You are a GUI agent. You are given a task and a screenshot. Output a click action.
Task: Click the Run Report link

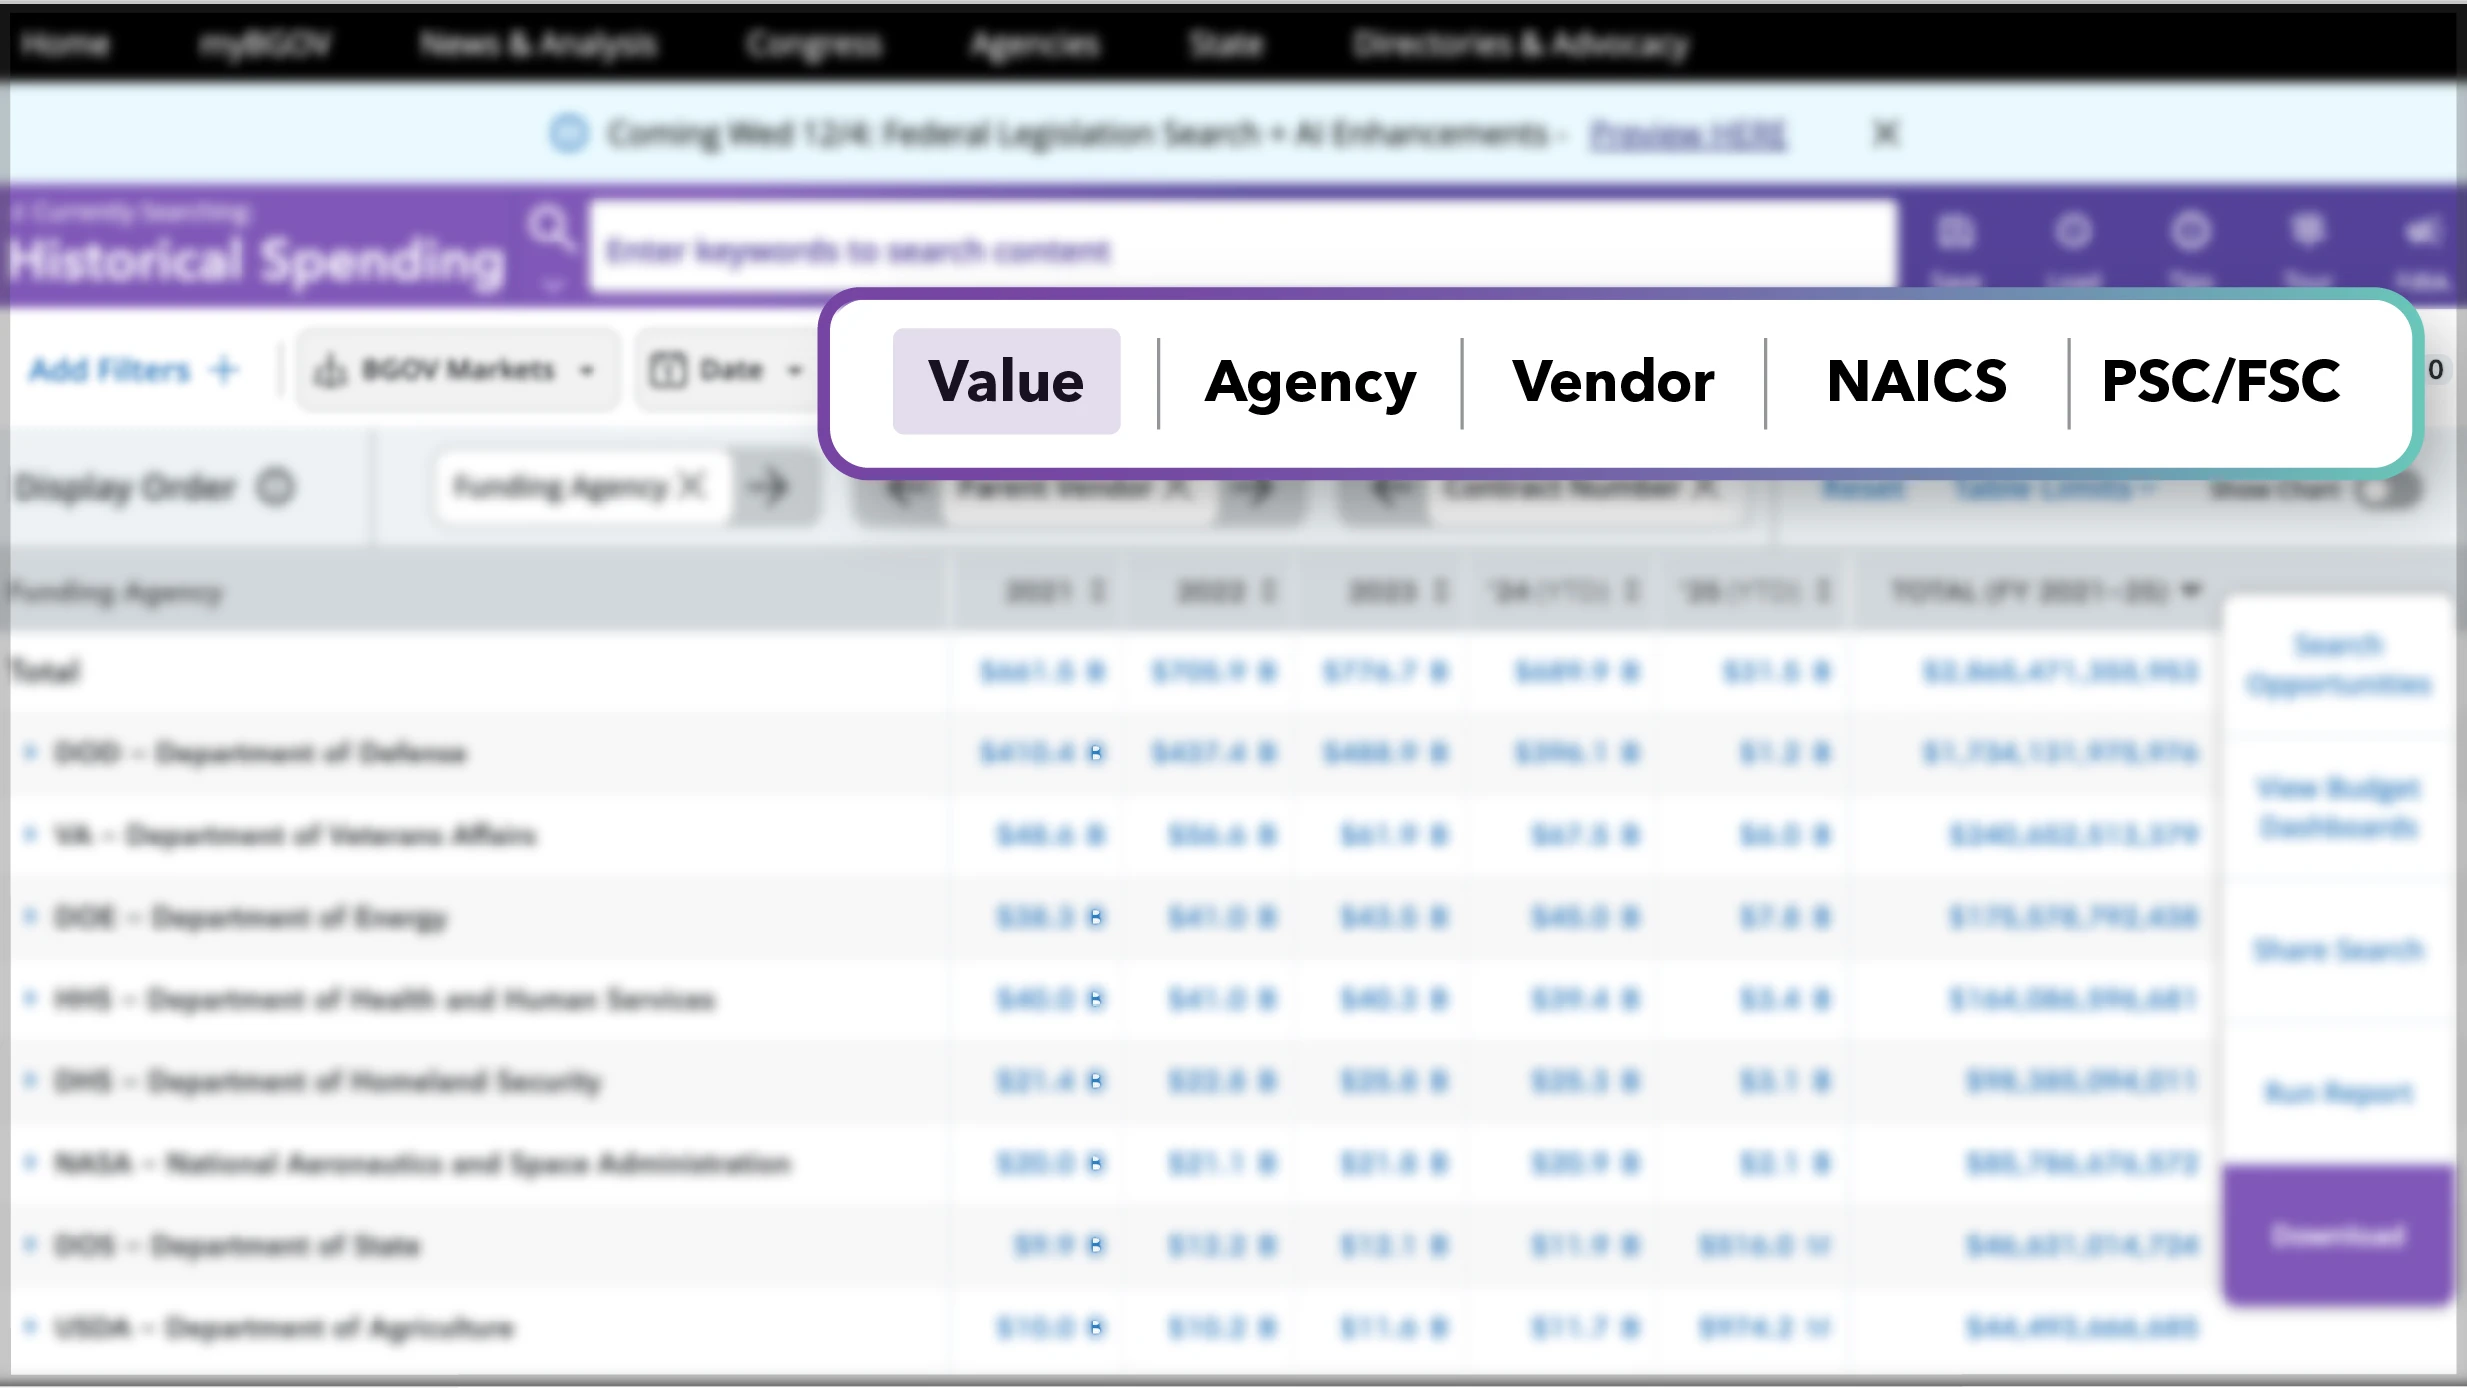pyautogui.click(x=2338, y=1092)
